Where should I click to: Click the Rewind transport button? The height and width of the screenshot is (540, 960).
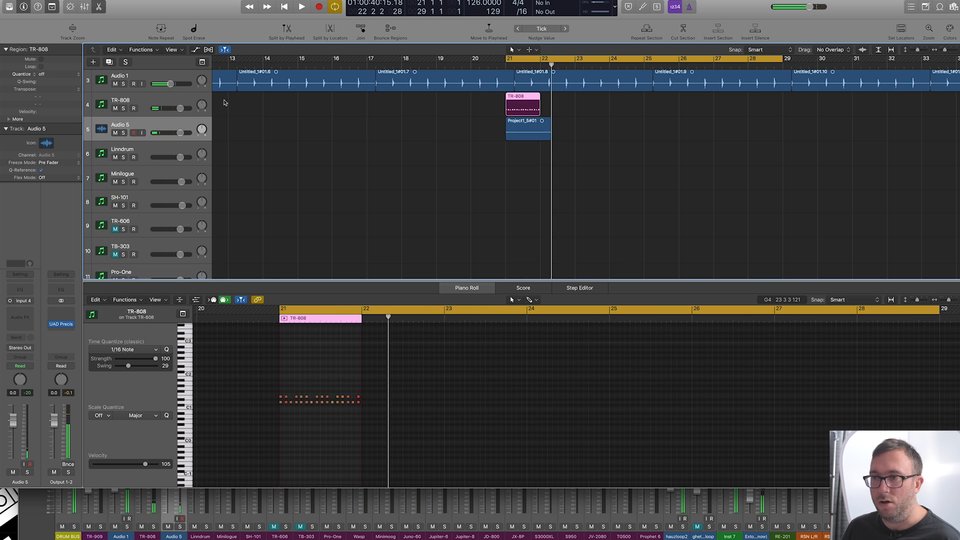[249, 7]
